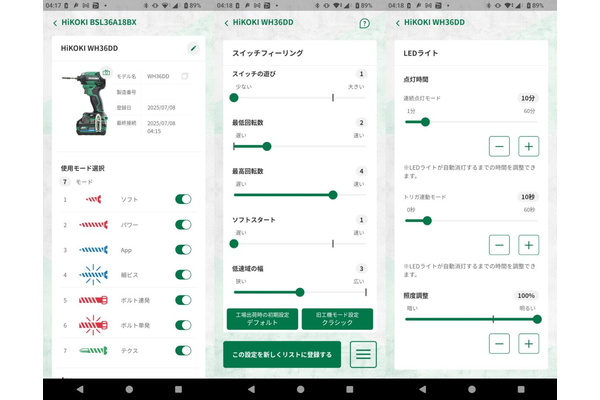
Task: Tap the camera icon on the tool photo
Action: 106,72
